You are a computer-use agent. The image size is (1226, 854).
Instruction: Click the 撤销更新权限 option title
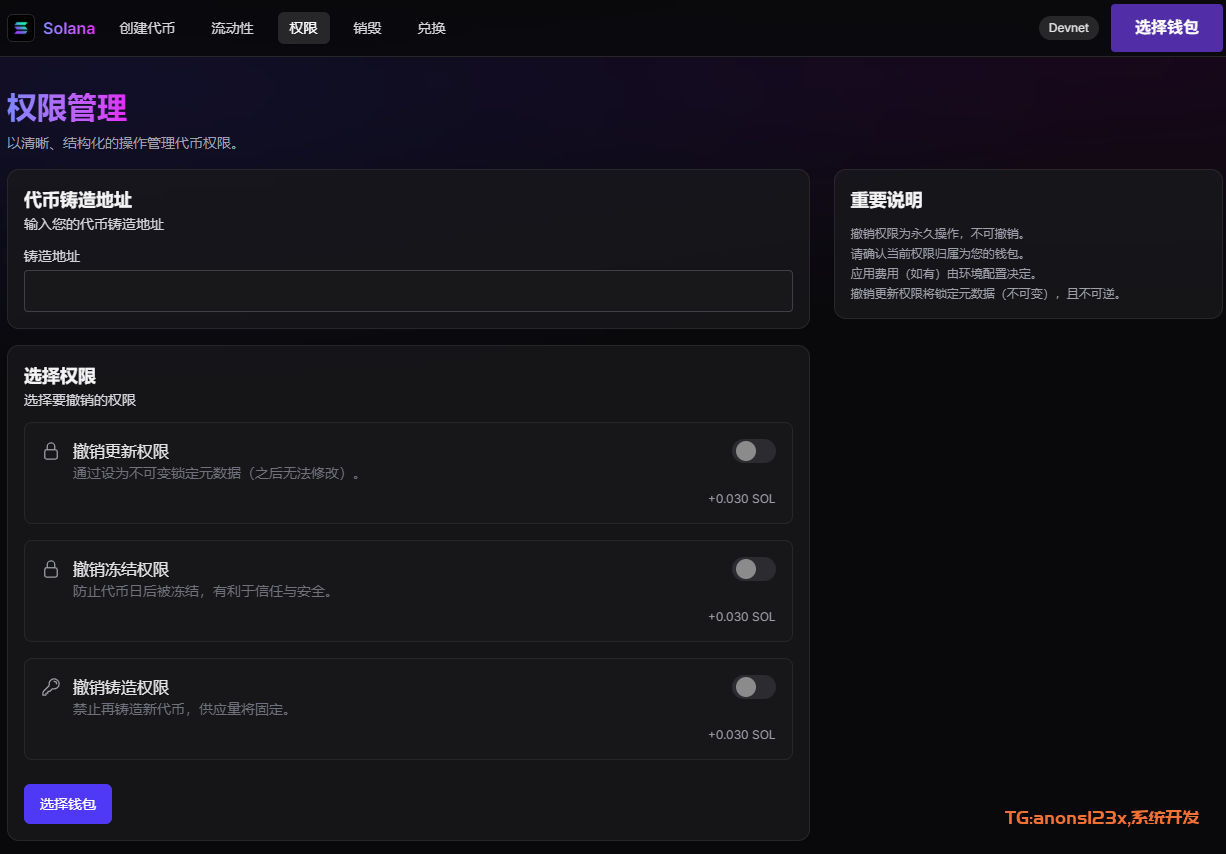pyautogui.click(x=121, y=452)
